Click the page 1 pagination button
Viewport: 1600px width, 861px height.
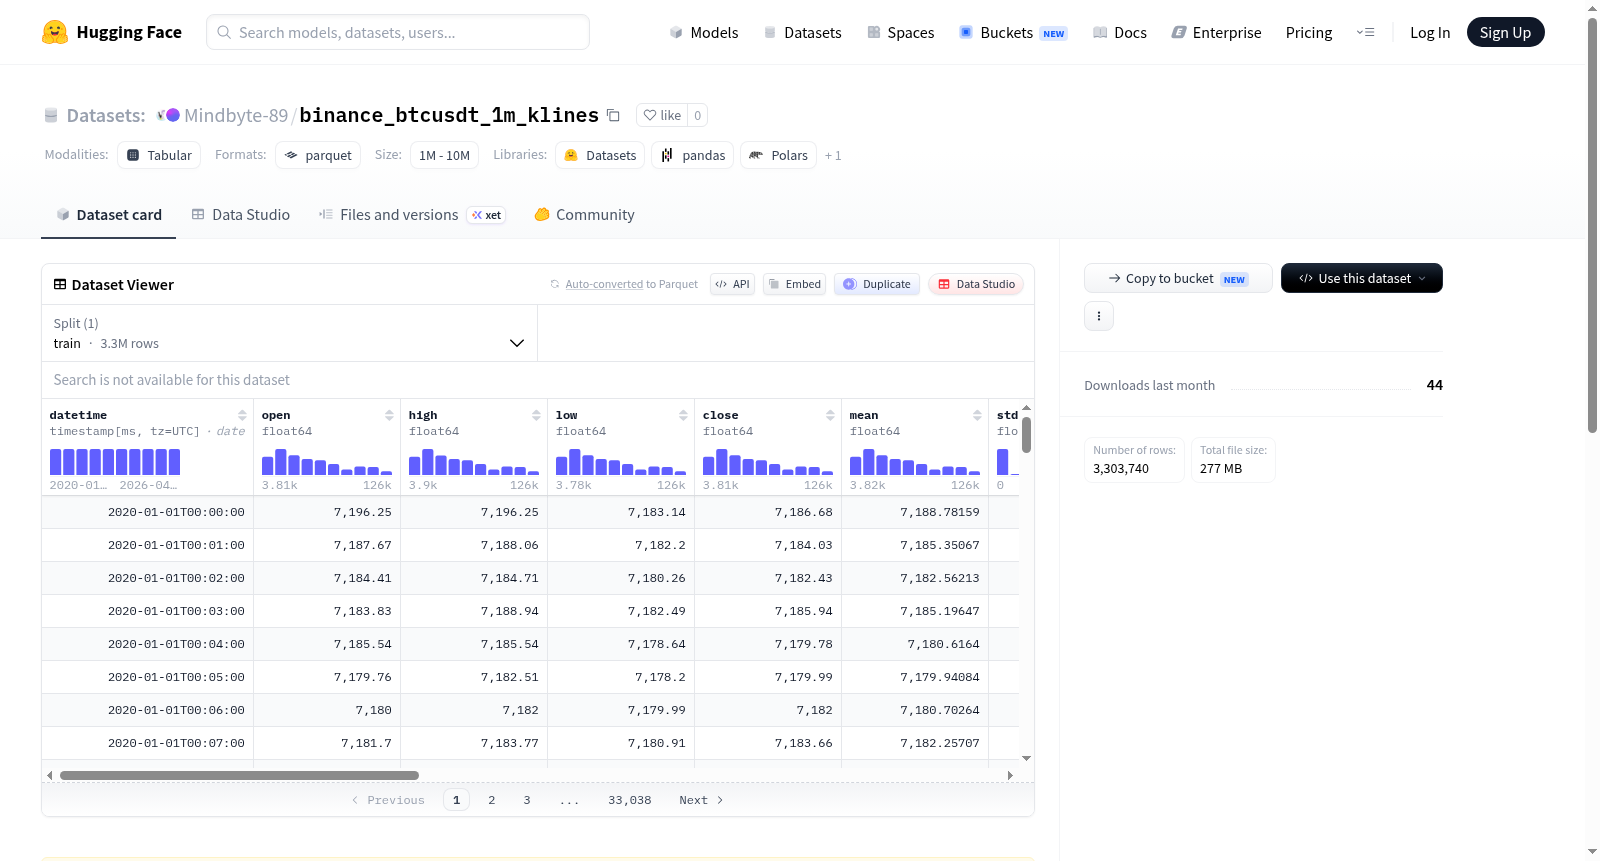[x=456, y=800]
